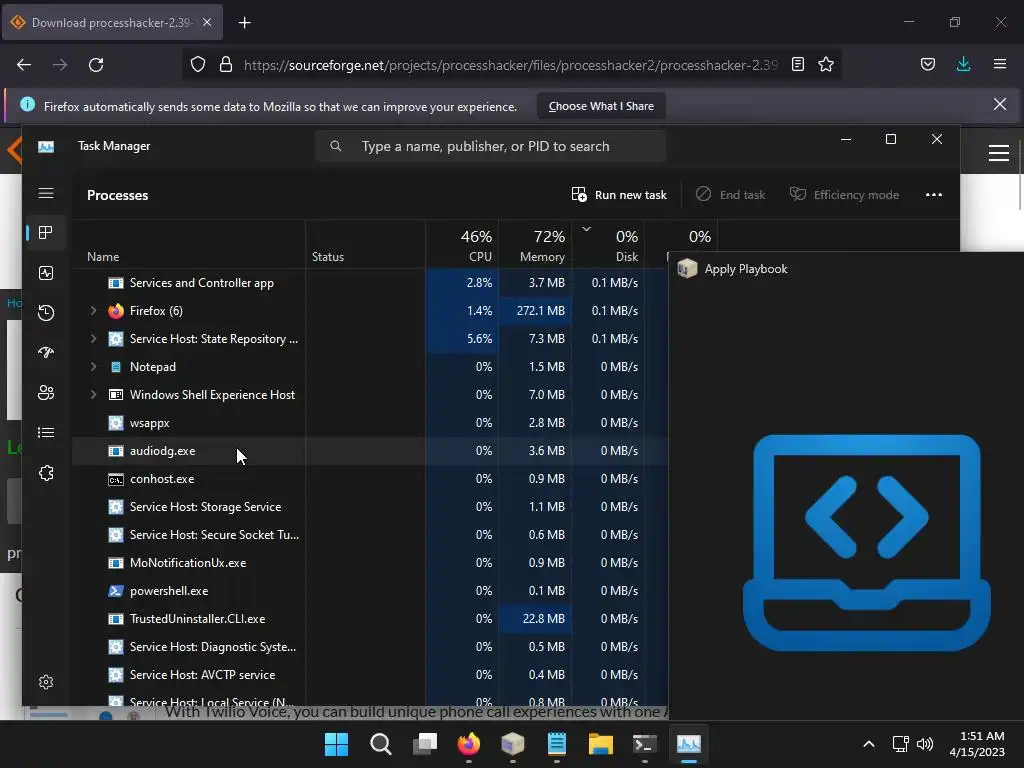The image size is (1024, 768).
Task: Open SourceForge page hamburger menu
Action: [x=999, y=153]
